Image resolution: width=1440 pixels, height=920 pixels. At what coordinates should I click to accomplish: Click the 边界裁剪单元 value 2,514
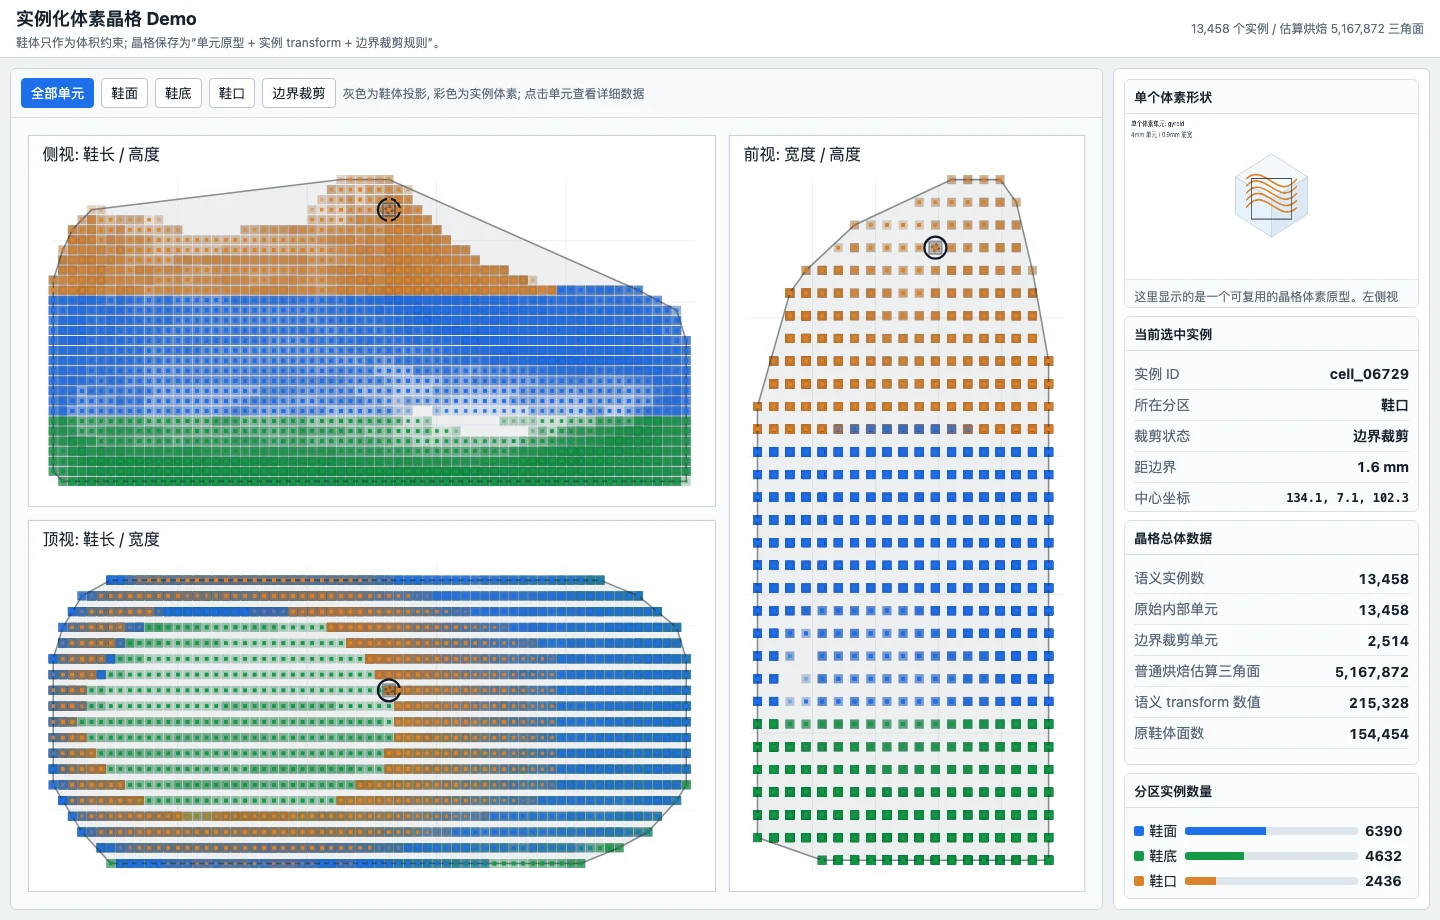tap(1388, 641)
